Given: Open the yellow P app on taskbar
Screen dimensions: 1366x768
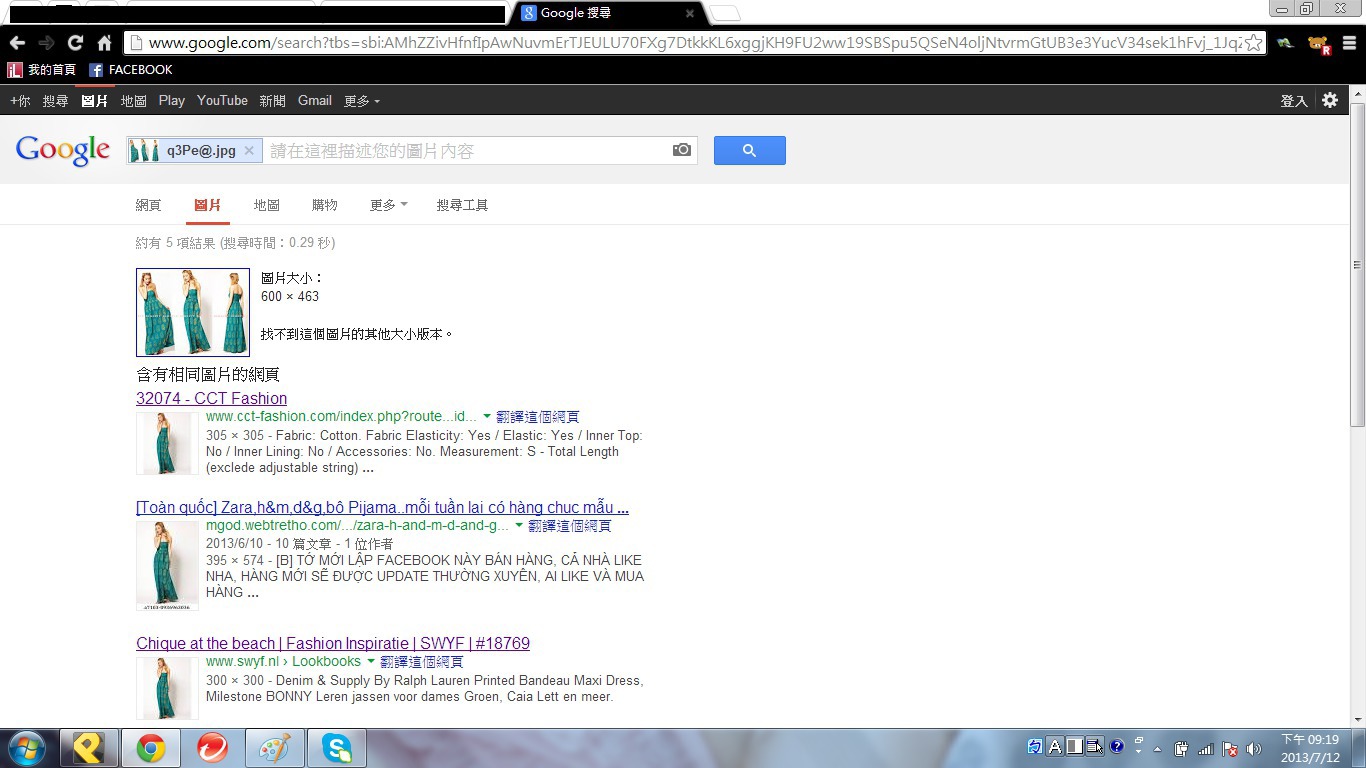Looking at the screenshot, I should [89, 748].
